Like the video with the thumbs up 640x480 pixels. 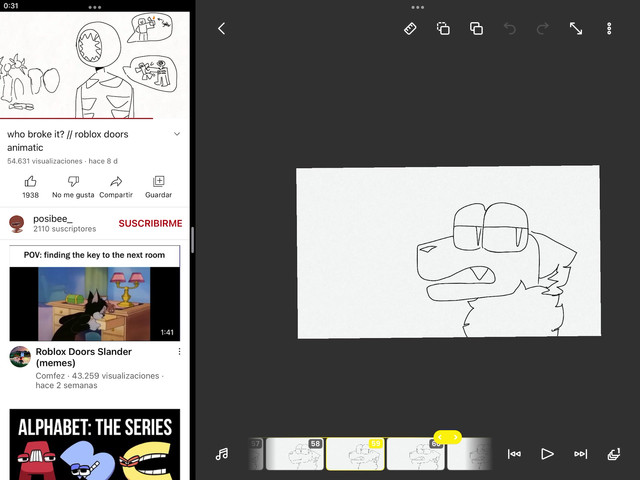[31, 187]
